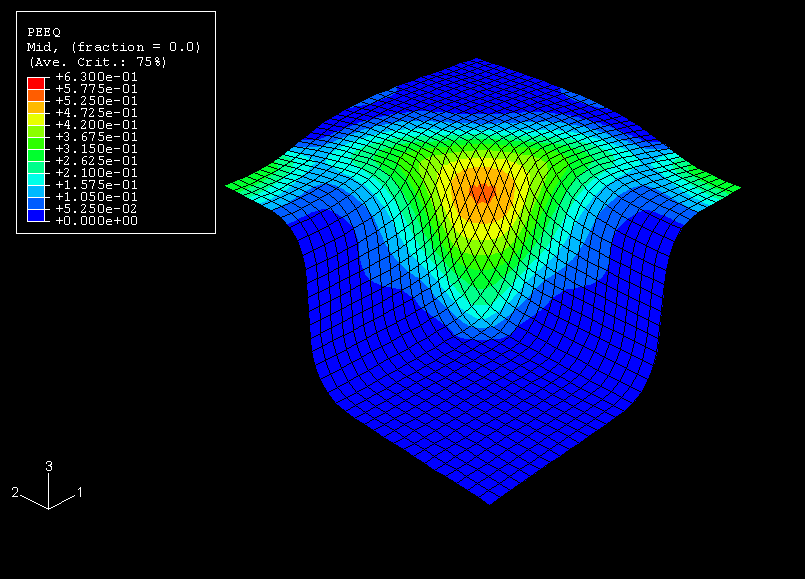Pick the red peak-strain region on the mesh

[x=483, y=193]
